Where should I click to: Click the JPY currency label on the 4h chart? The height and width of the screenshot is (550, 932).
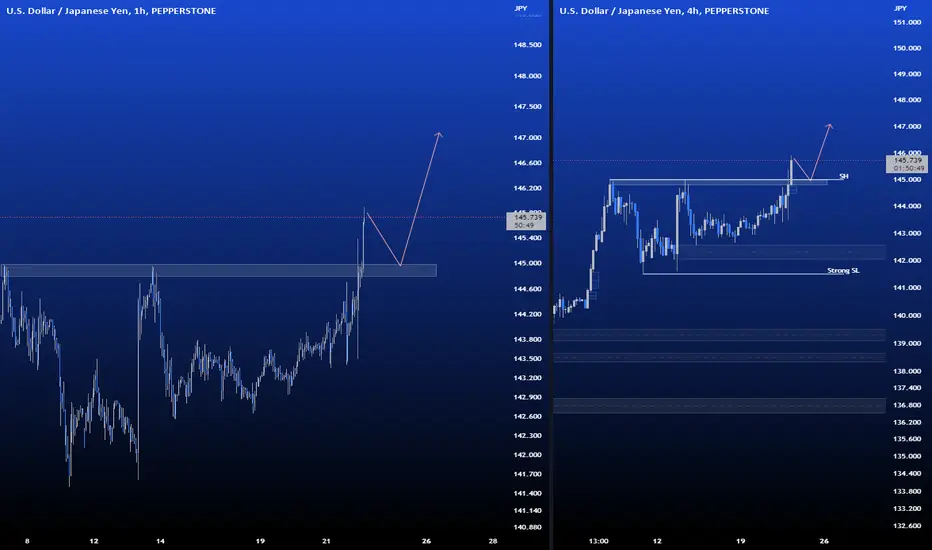click(900, 8)
